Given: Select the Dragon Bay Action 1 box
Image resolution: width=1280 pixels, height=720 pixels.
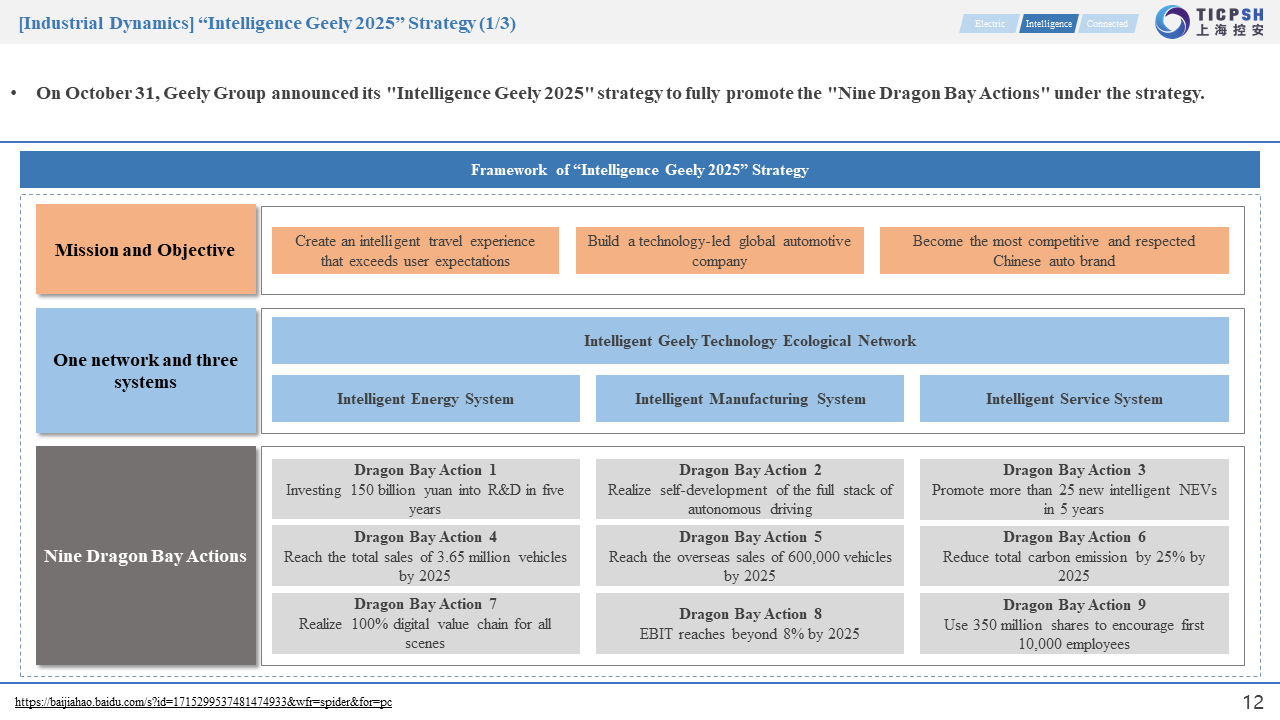Looking at the screenshot, I should coord(425,489).
